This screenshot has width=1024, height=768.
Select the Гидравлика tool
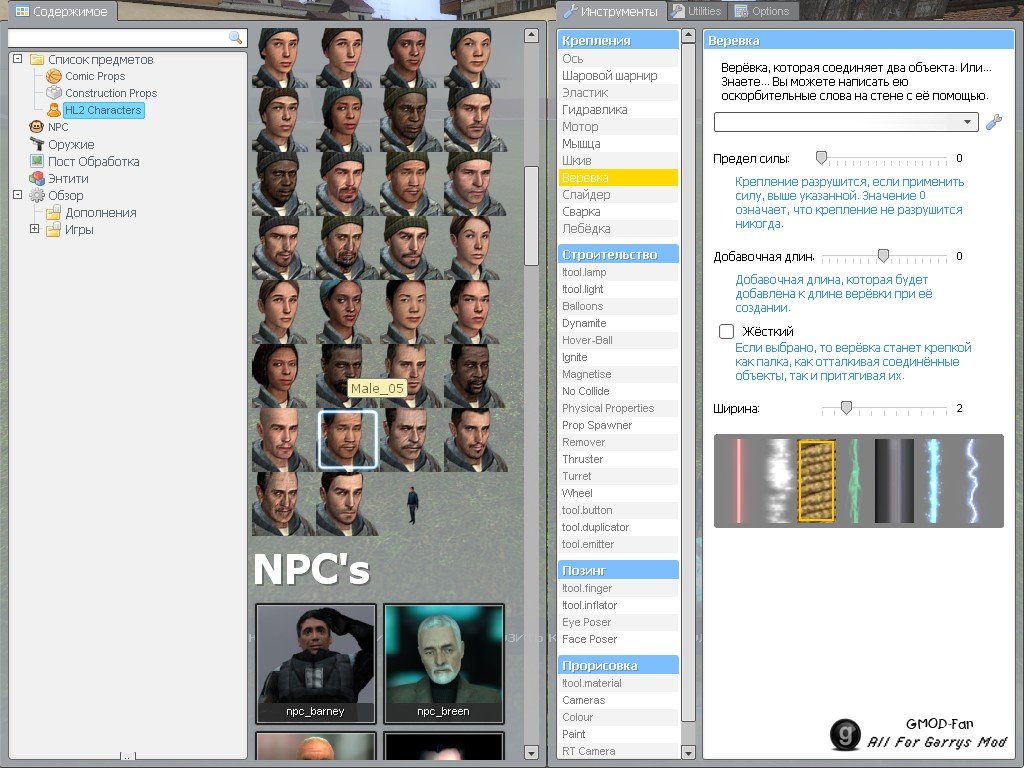[x=618, y=110]
